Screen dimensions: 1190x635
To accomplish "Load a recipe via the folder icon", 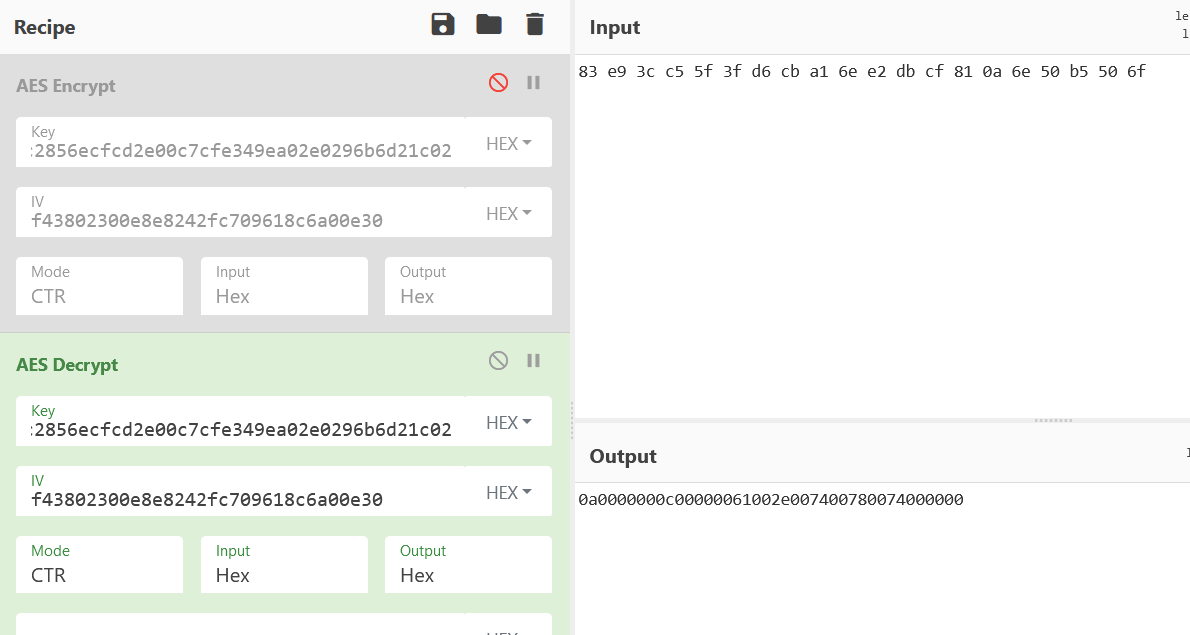I will tap(489, 24).
